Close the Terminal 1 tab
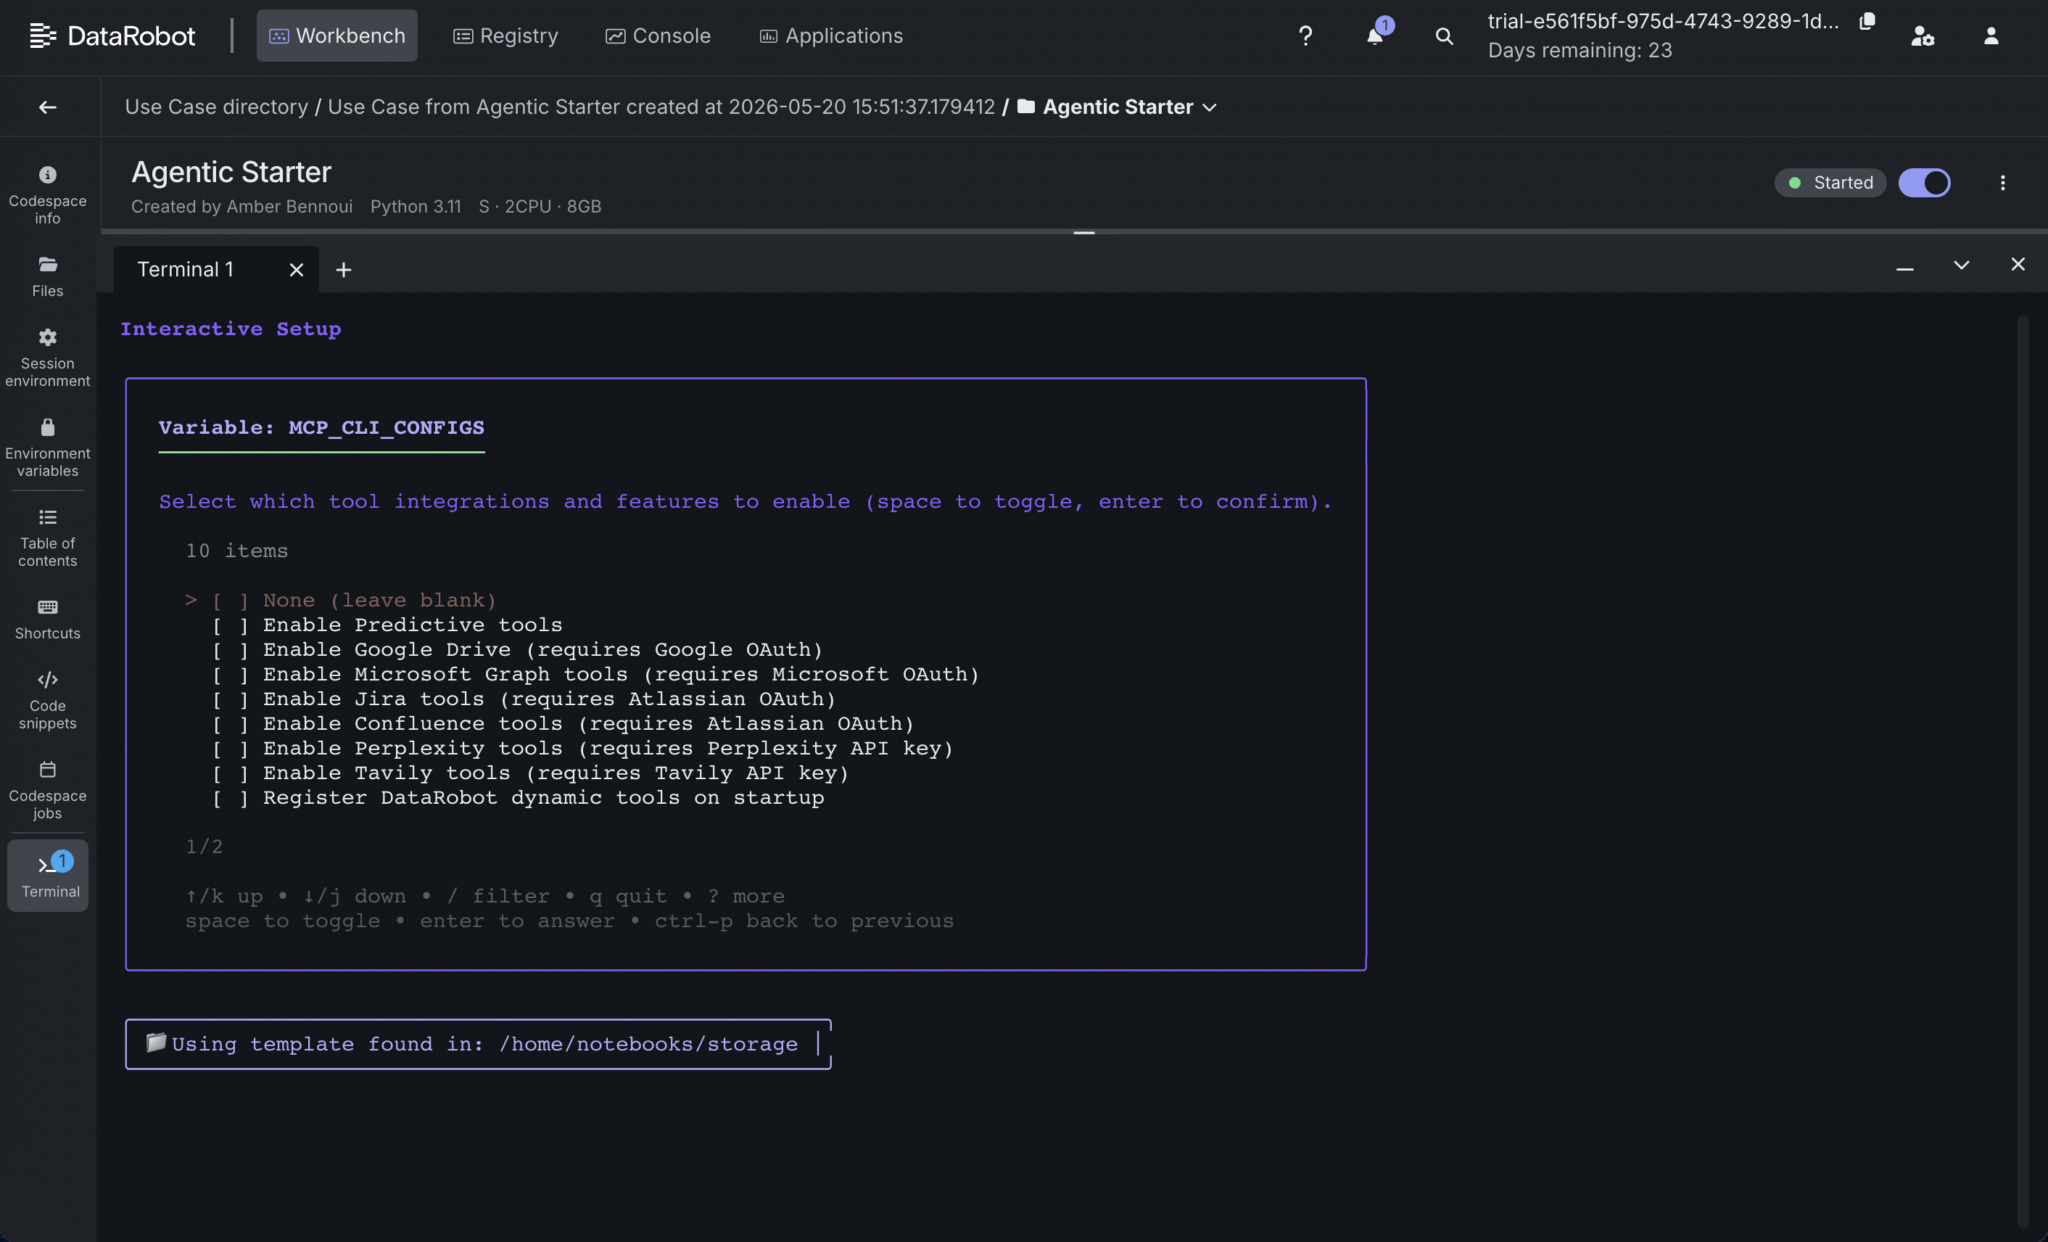2048x1242 pixels. (296, 270)
